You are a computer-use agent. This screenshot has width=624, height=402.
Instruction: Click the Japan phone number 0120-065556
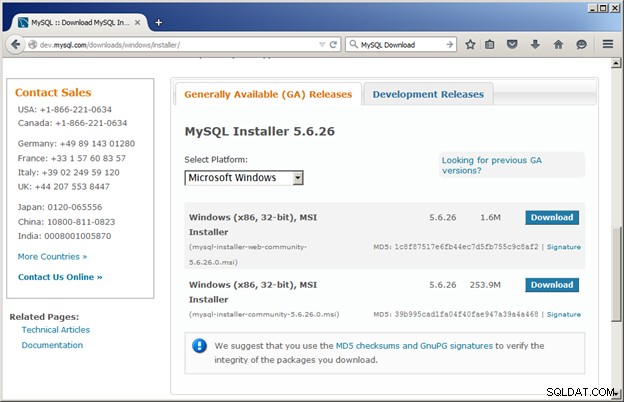[74, 207]
